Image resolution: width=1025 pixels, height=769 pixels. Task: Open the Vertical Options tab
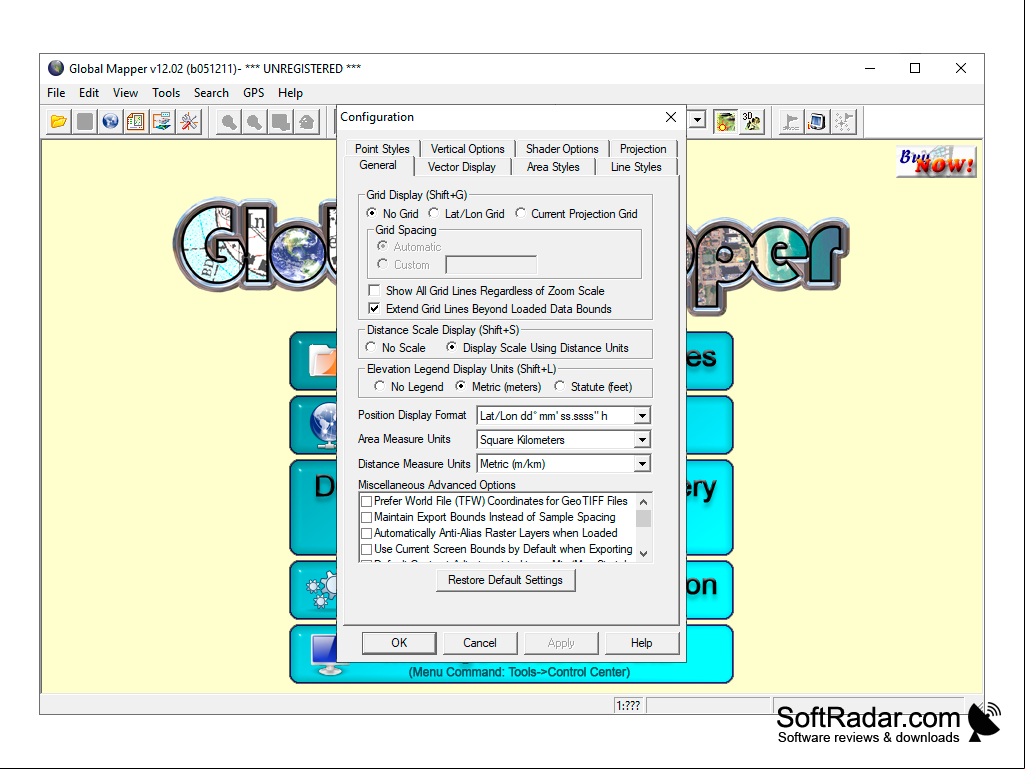click(467, 149)
